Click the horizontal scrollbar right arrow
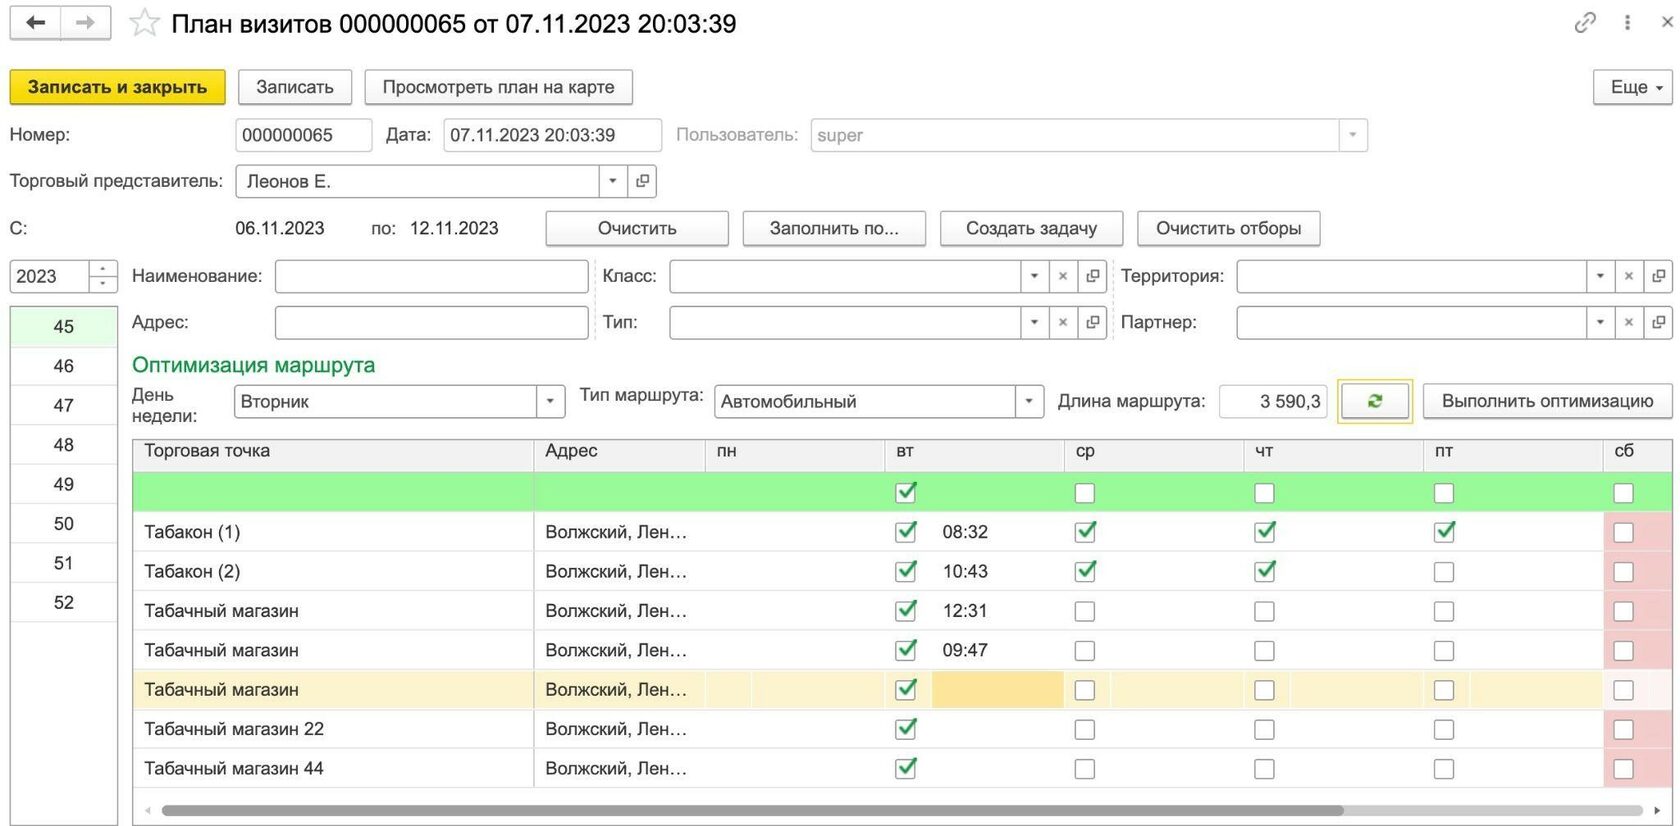The image size is (1680, 826). click(1657, 810)
